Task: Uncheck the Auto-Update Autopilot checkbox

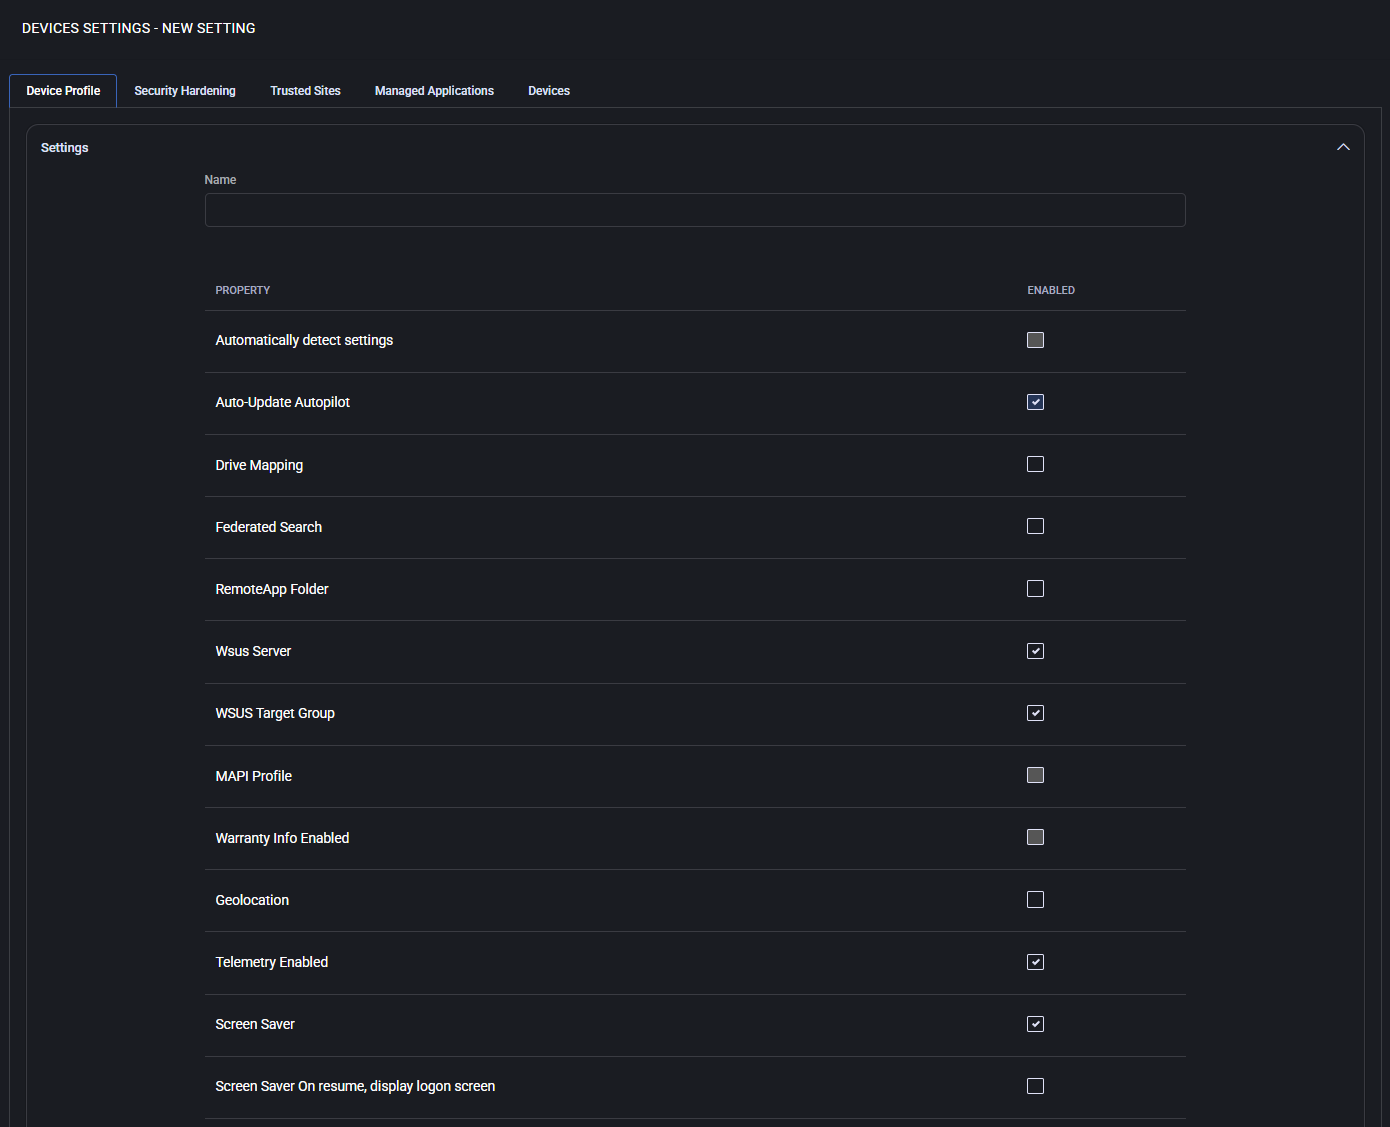Action: tap(1035, 402)
